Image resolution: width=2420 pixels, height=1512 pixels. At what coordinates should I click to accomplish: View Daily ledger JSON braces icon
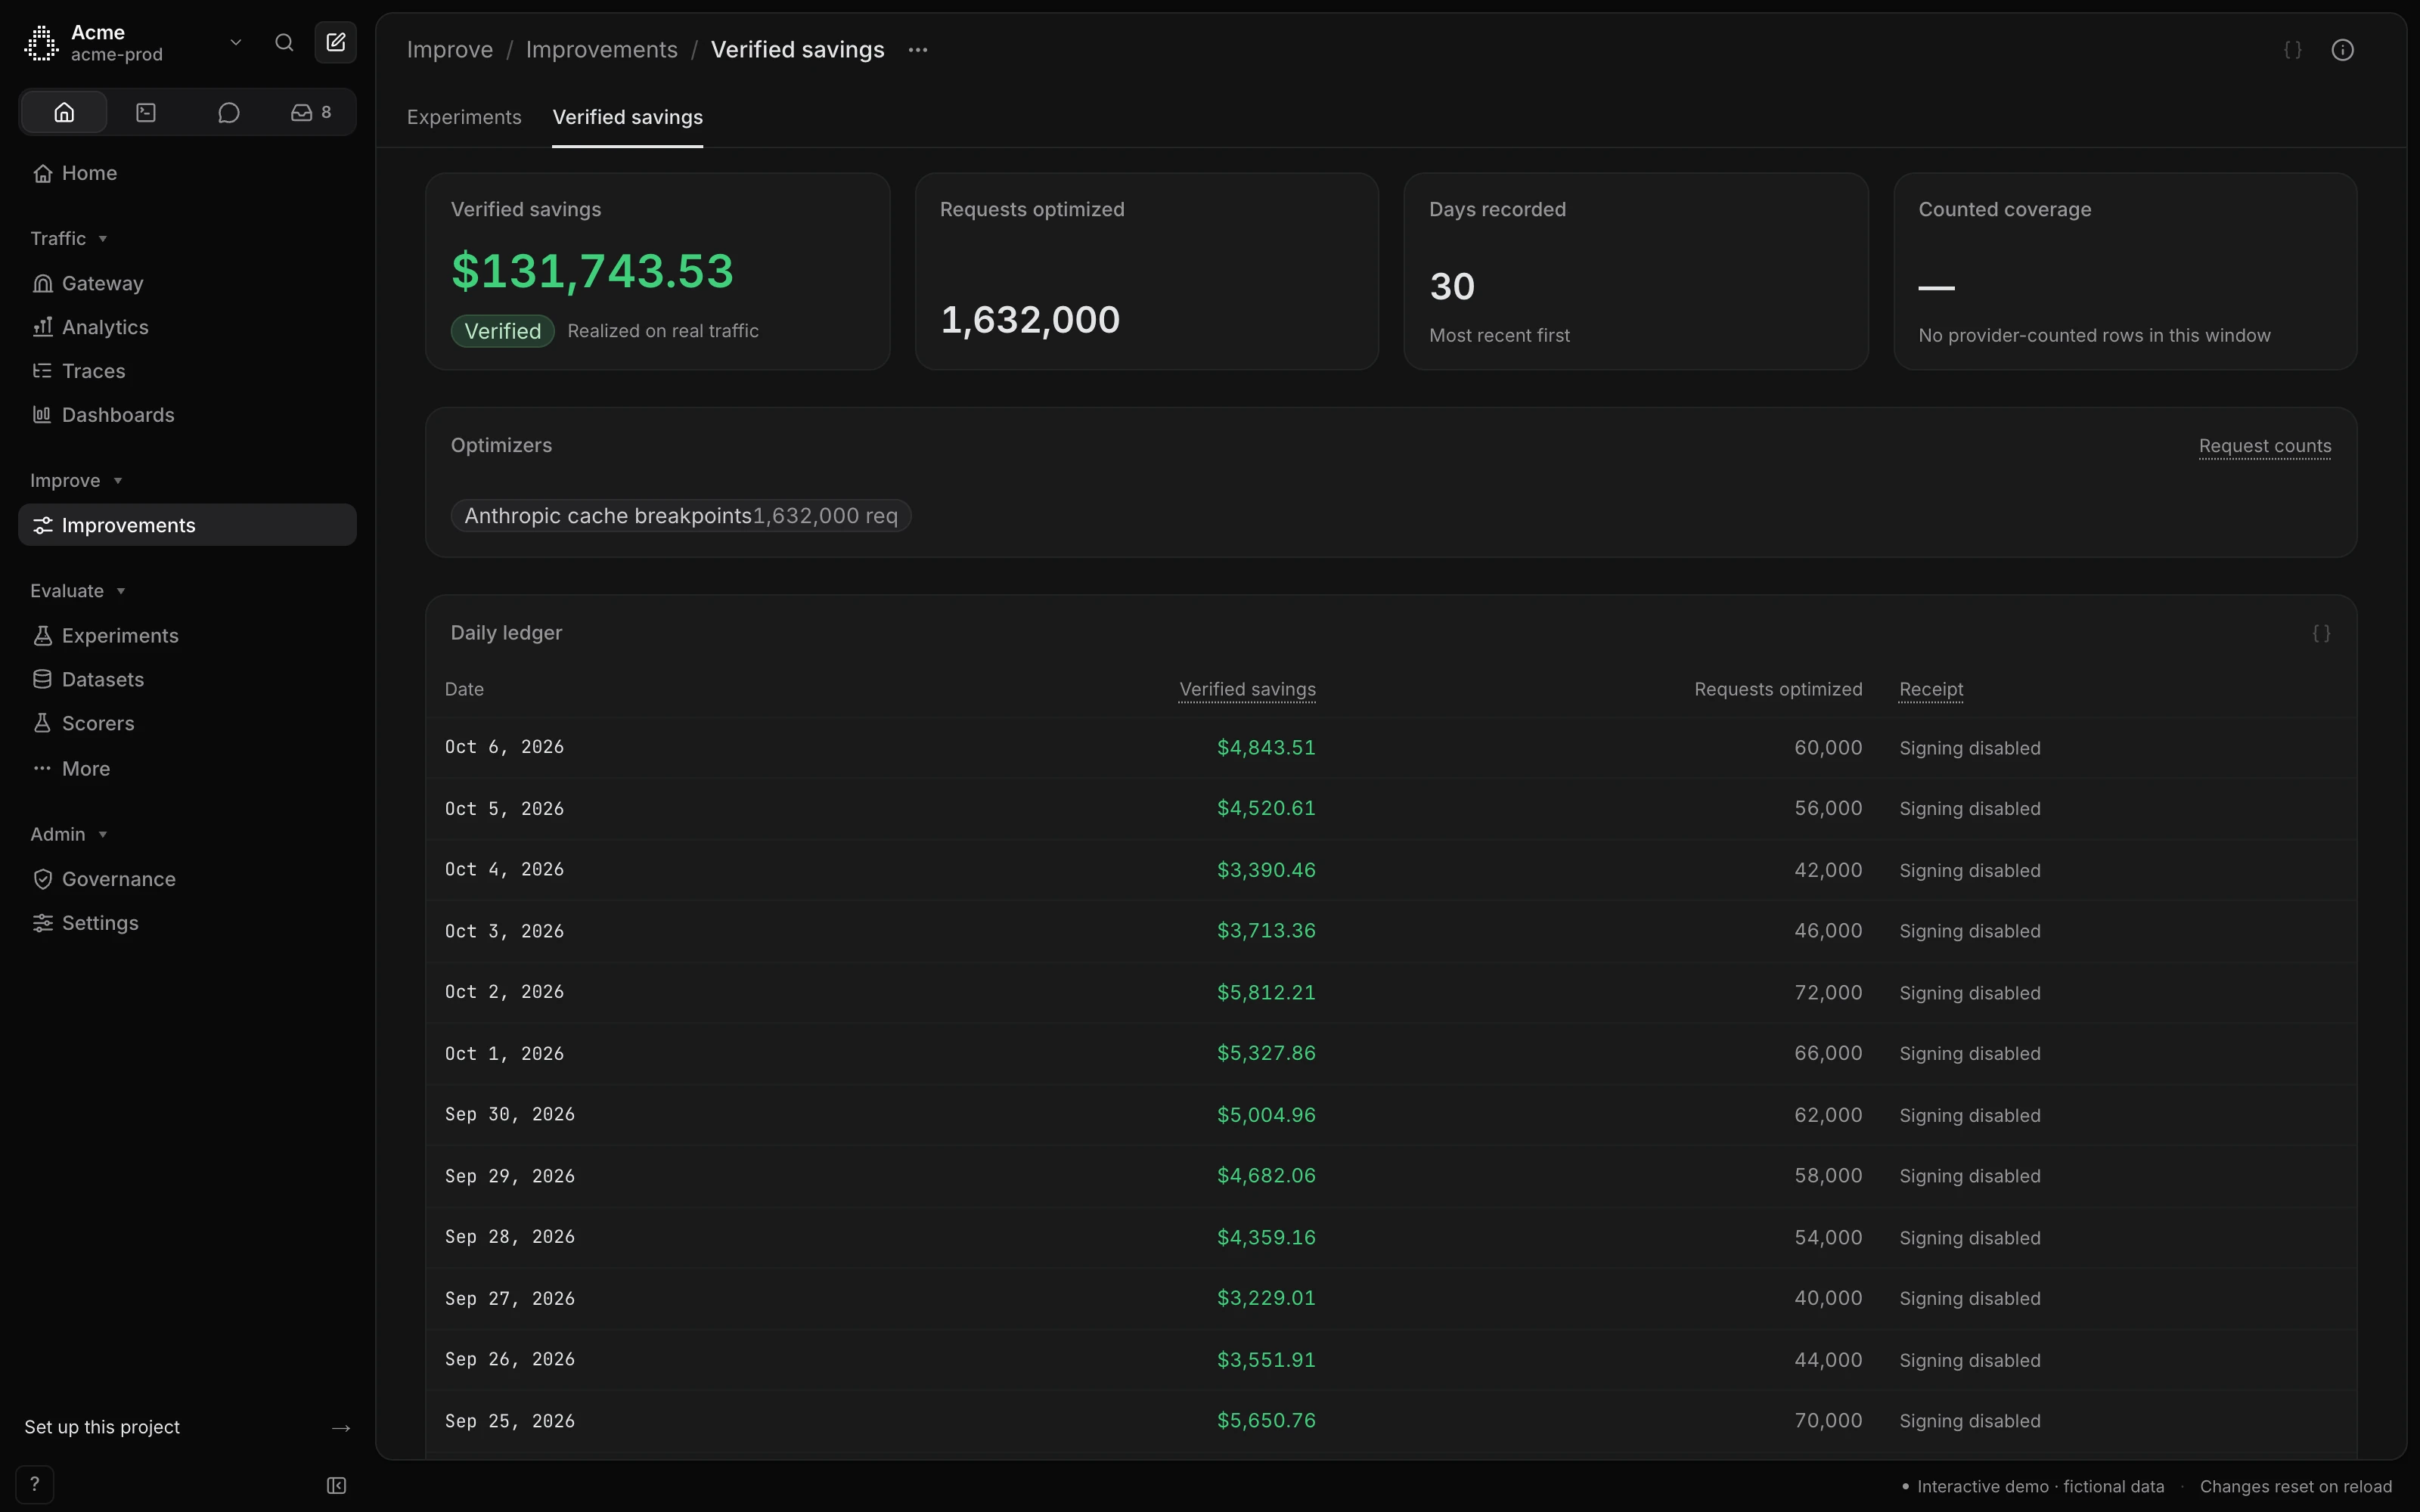coord(2321,633)
